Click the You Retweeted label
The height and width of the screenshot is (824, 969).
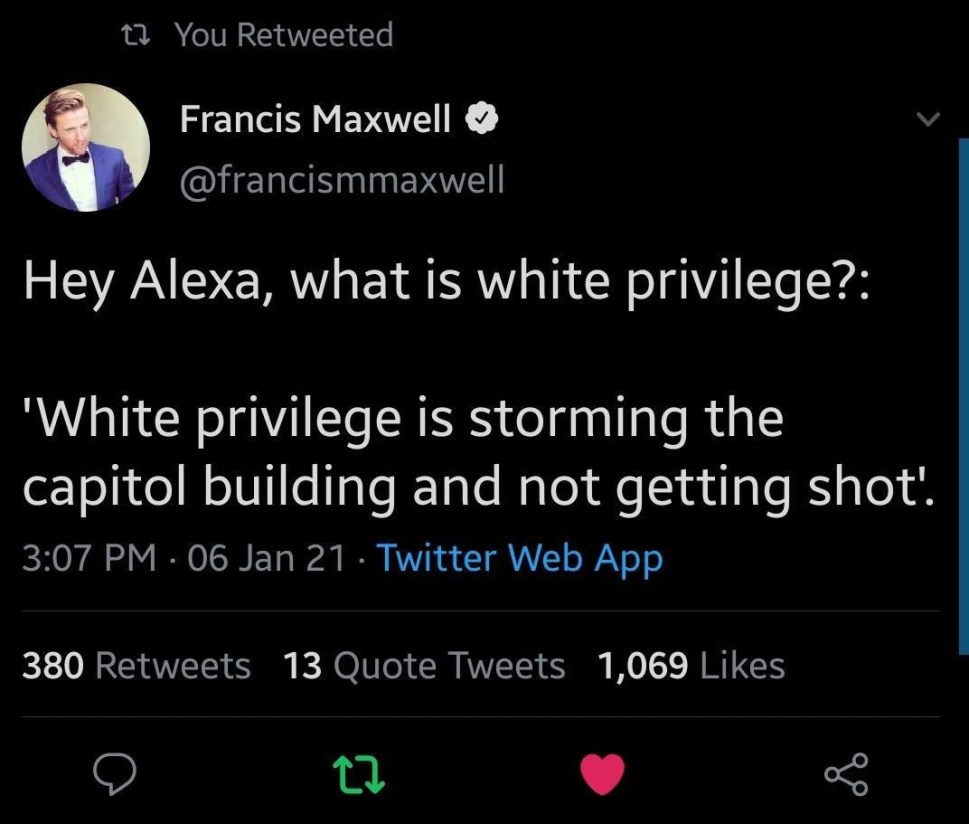pos(284,35)
